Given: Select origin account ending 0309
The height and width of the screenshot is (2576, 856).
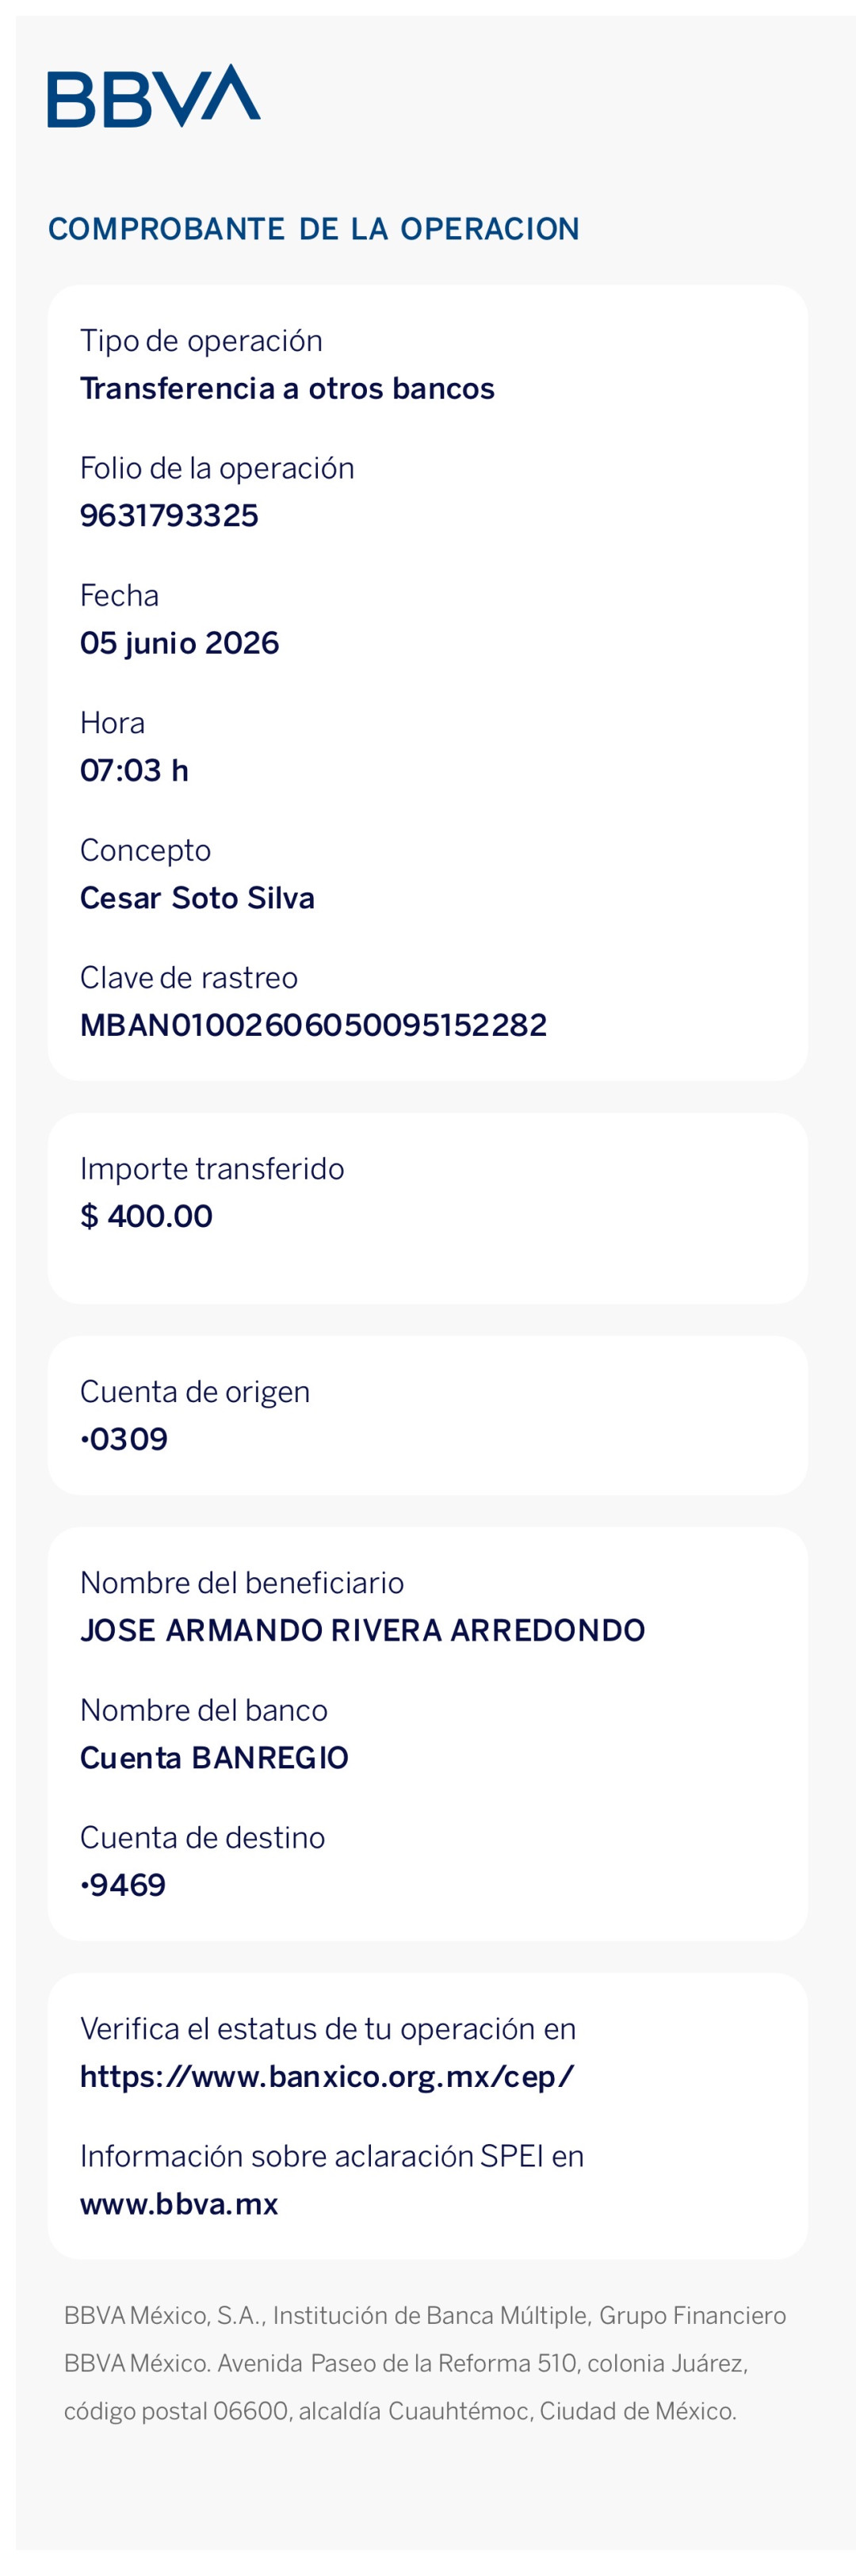Looking at the screenshot, I should point(124,1439).
